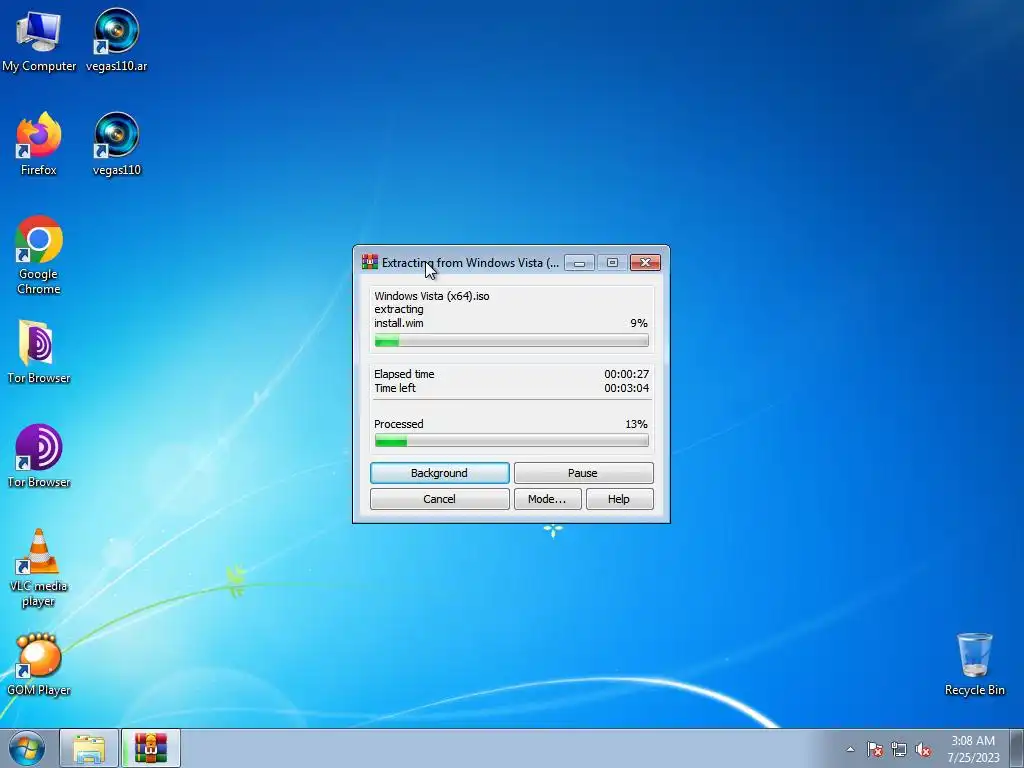This screenshot has height=768, width=1024.
Task: Open Help in the extraction dialog
Action: pyautogui.click(x=619, y=499)
